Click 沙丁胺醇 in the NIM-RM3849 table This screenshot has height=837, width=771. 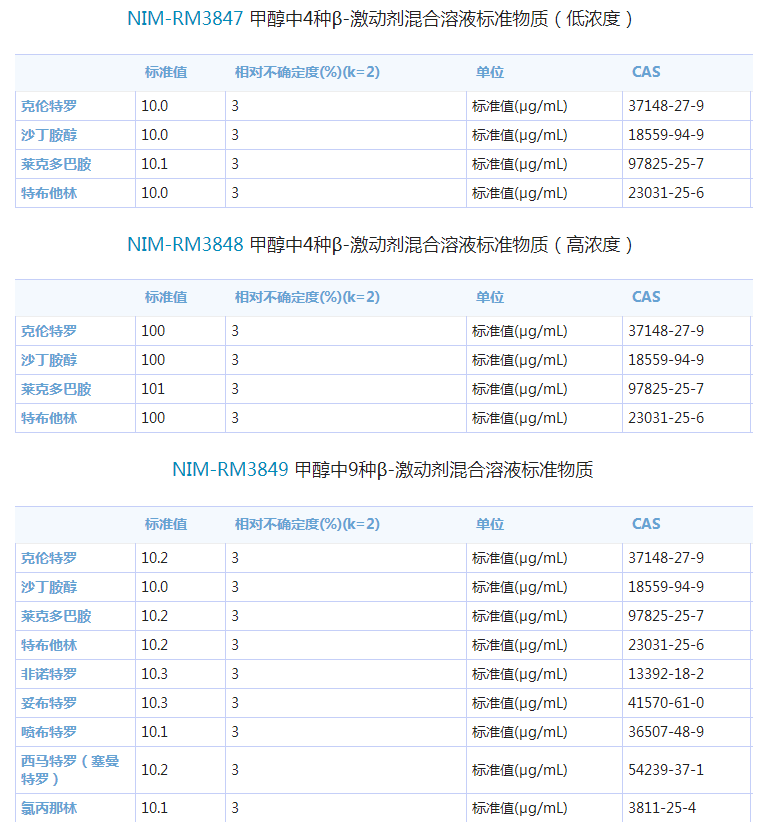click(49, 587)
